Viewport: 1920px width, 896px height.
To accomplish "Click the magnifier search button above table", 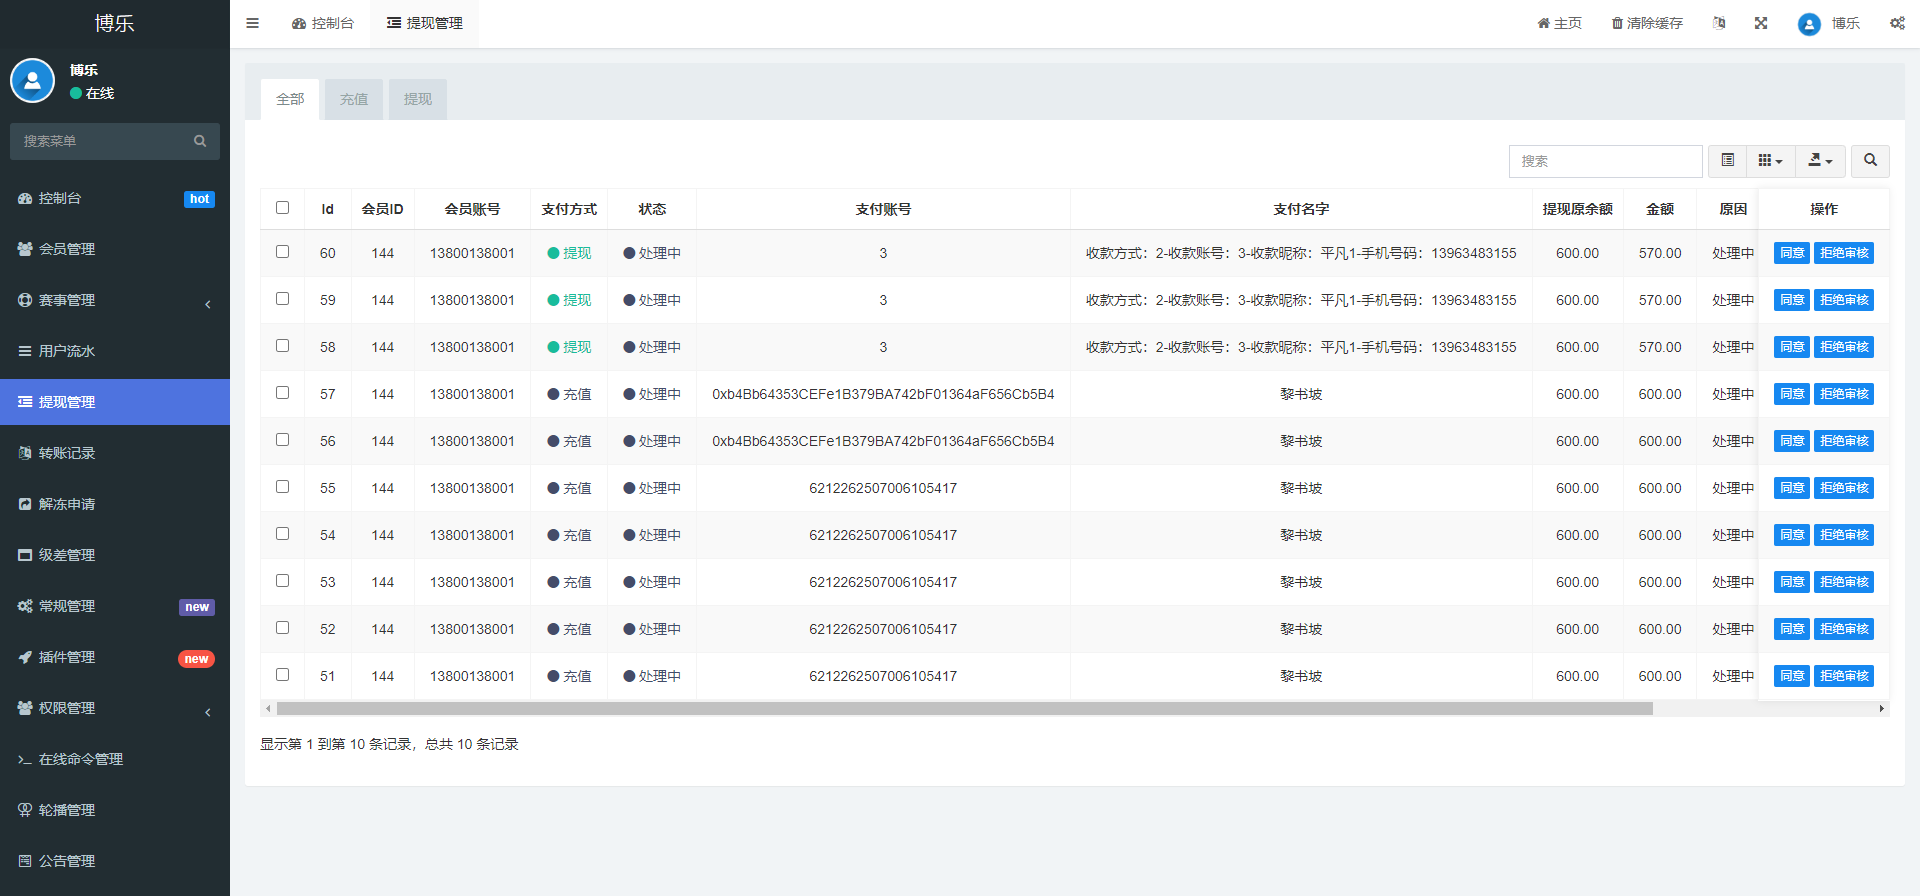I will [x=1870, y=161].
